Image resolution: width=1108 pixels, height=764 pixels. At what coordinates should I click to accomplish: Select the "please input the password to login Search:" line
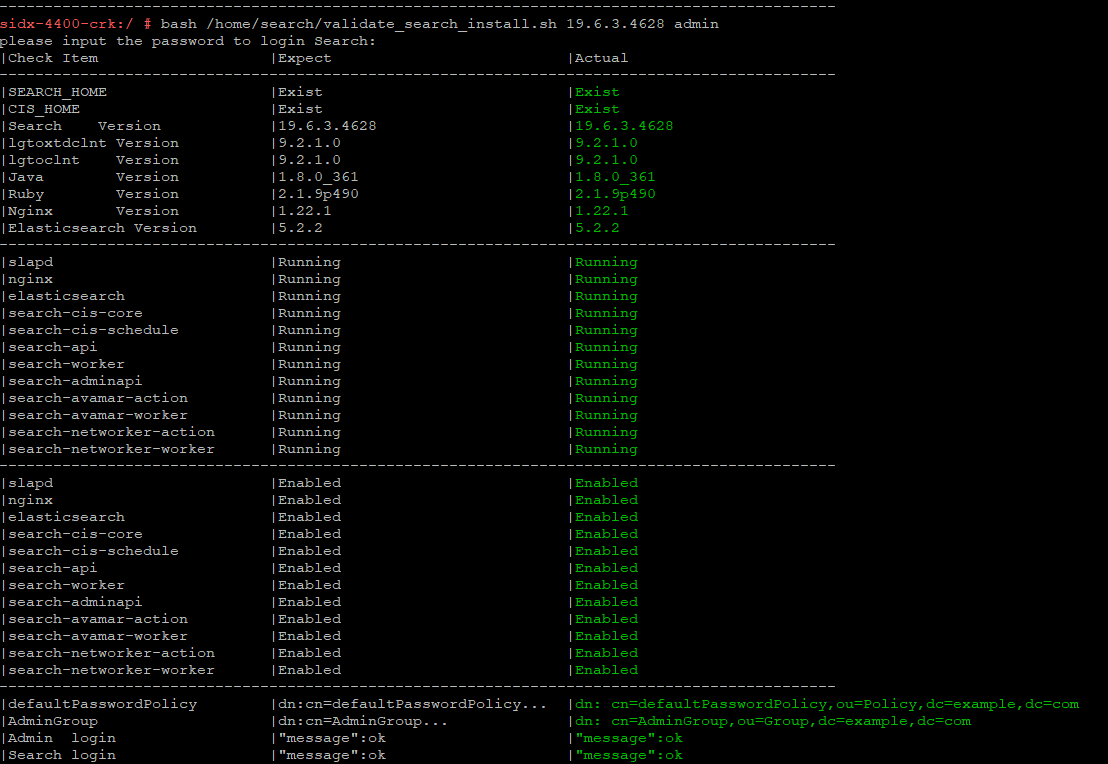tap(189, 41)
